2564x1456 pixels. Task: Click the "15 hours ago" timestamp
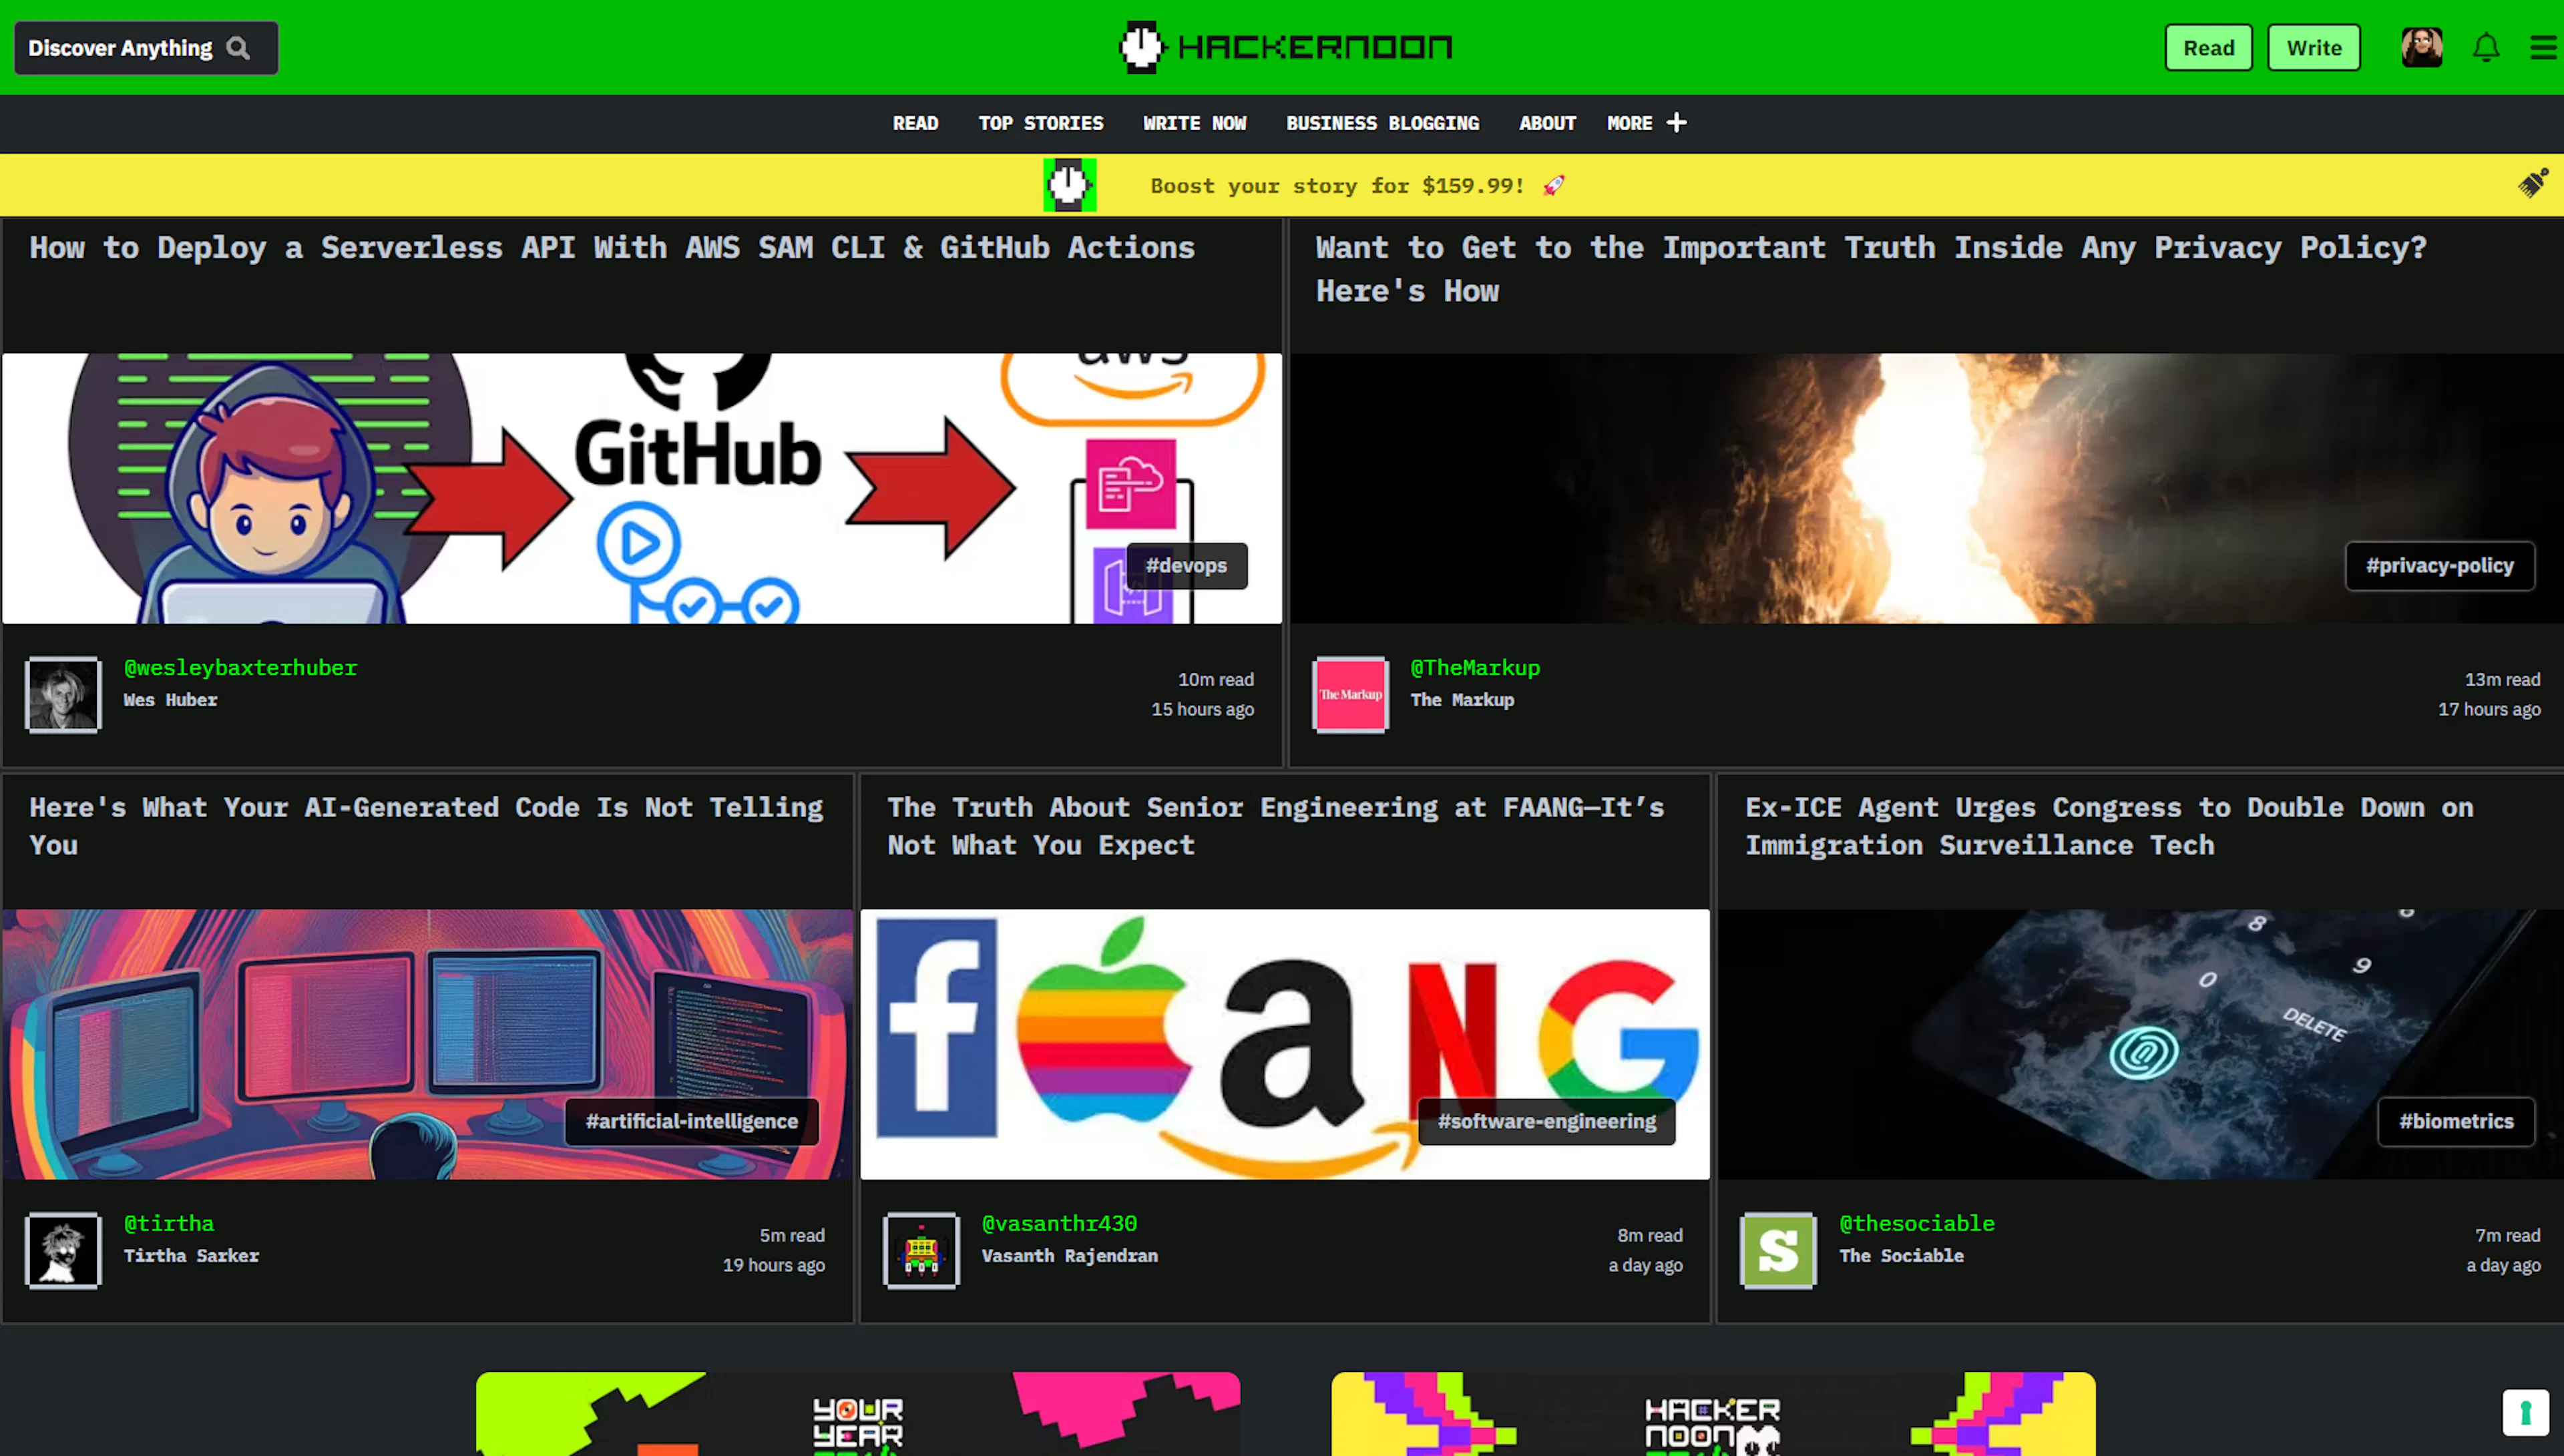(x=1202, y=709)
